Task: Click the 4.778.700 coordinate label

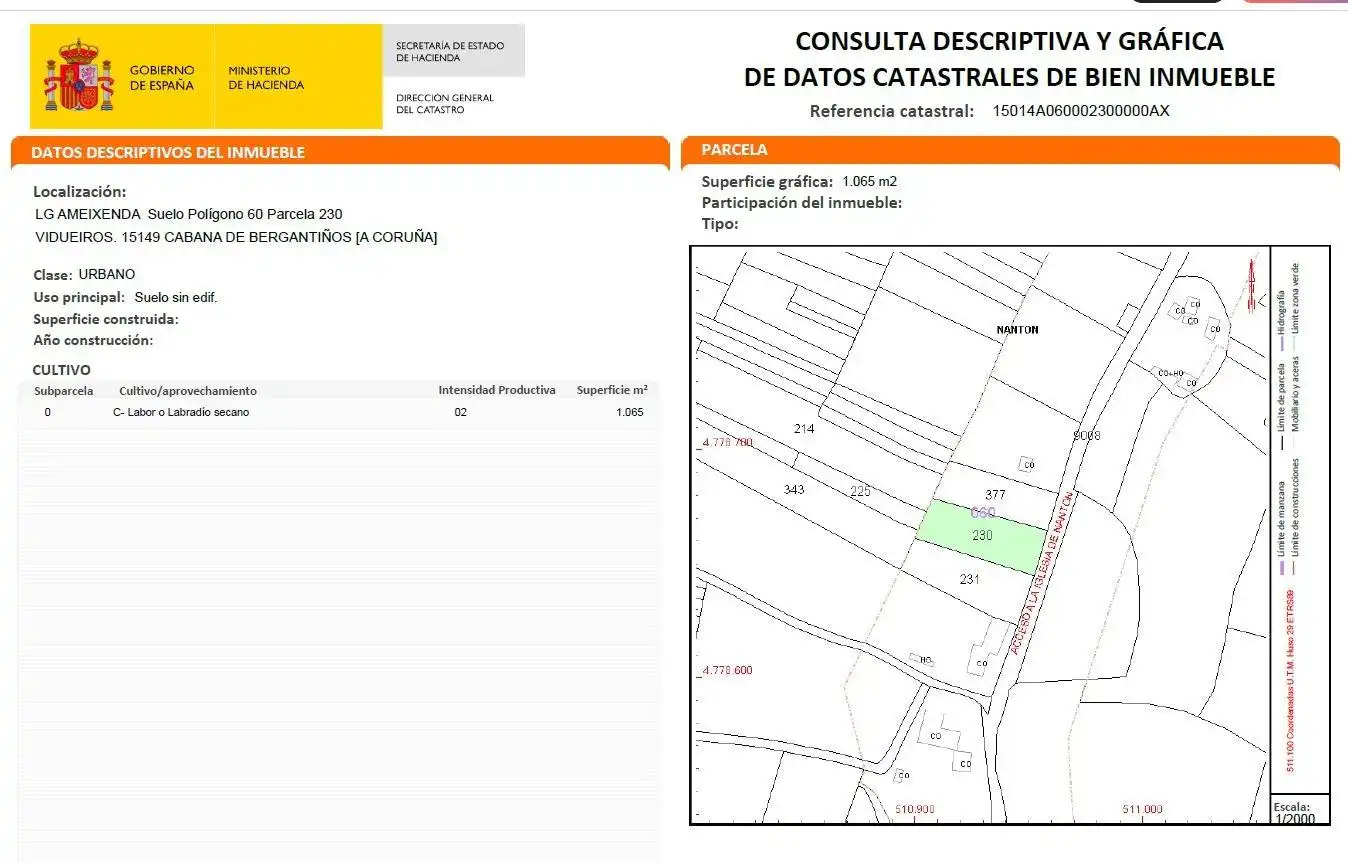Action: 727,441
